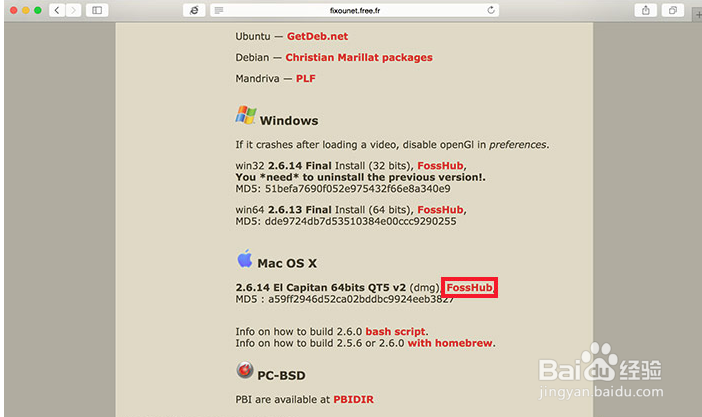The image size is (702, 417).
Task: Click the Windows section heading
Action: click(289, 120)
